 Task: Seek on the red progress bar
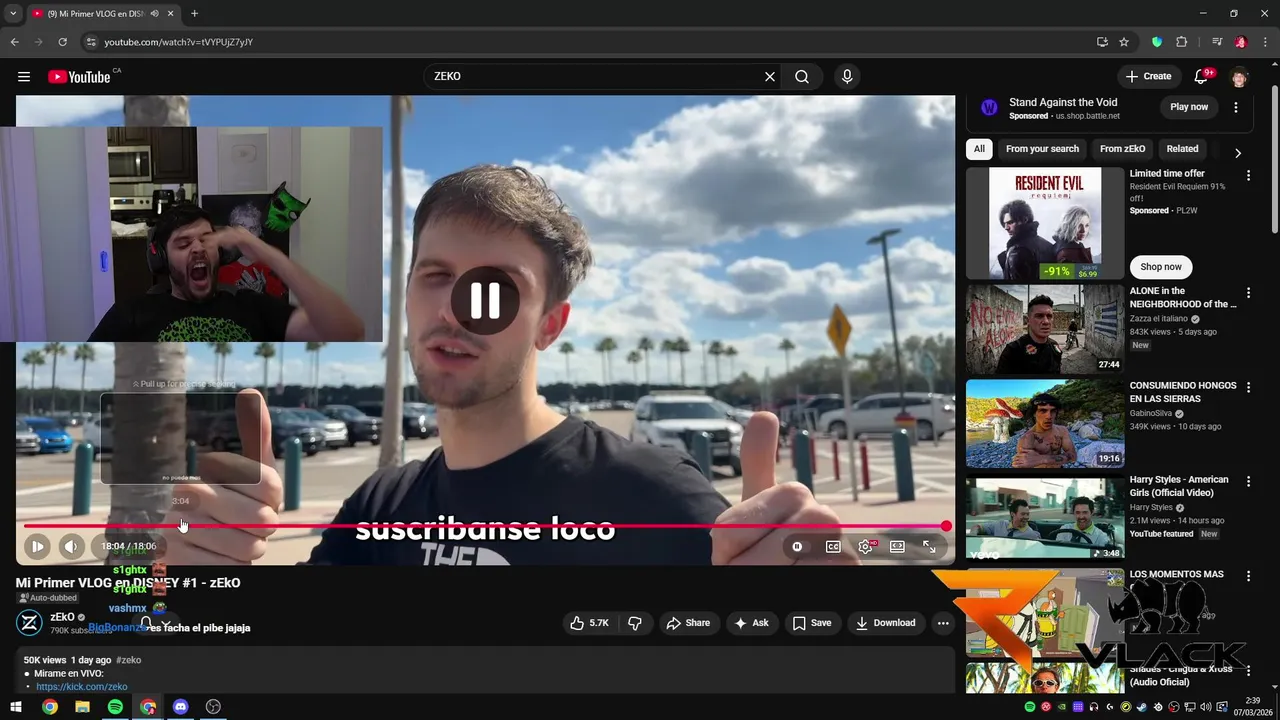[485, 526]
